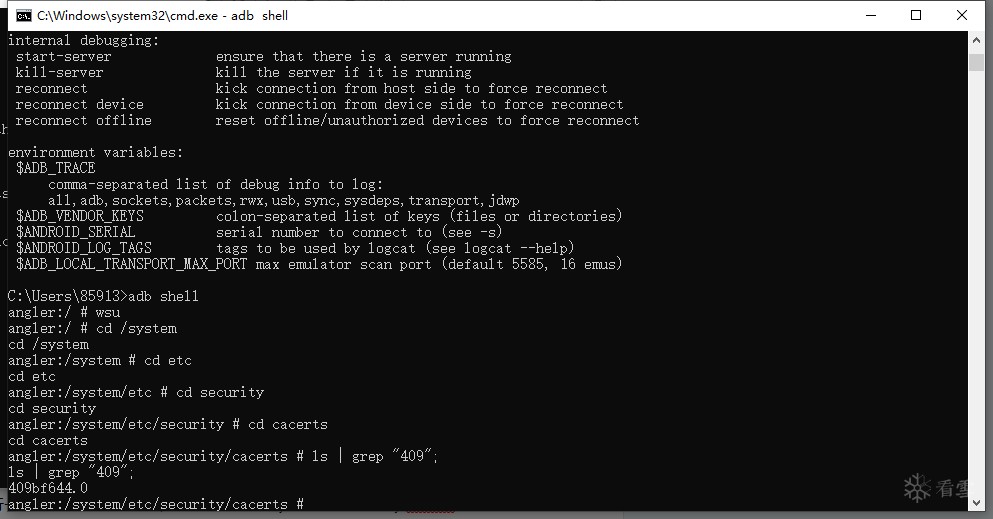
Task: Click the $ADB_VENDOR_KEYS variable text
Action: click(80, 216)
